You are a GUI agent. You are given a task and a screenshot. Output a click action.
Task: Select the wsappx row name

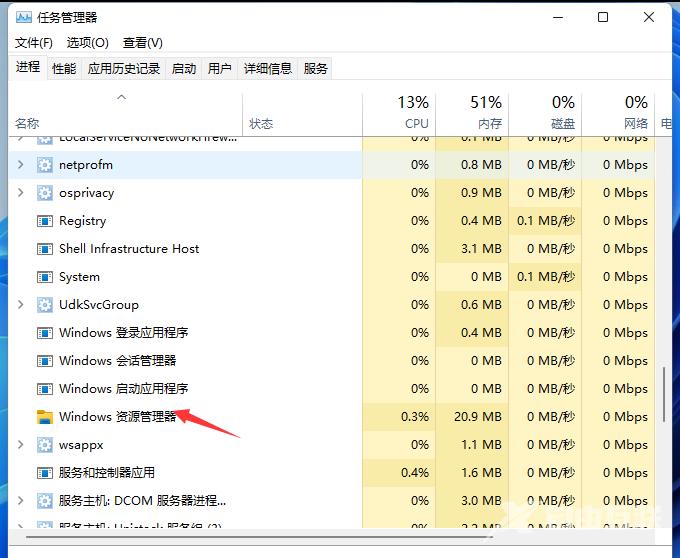tap(81, 445)
